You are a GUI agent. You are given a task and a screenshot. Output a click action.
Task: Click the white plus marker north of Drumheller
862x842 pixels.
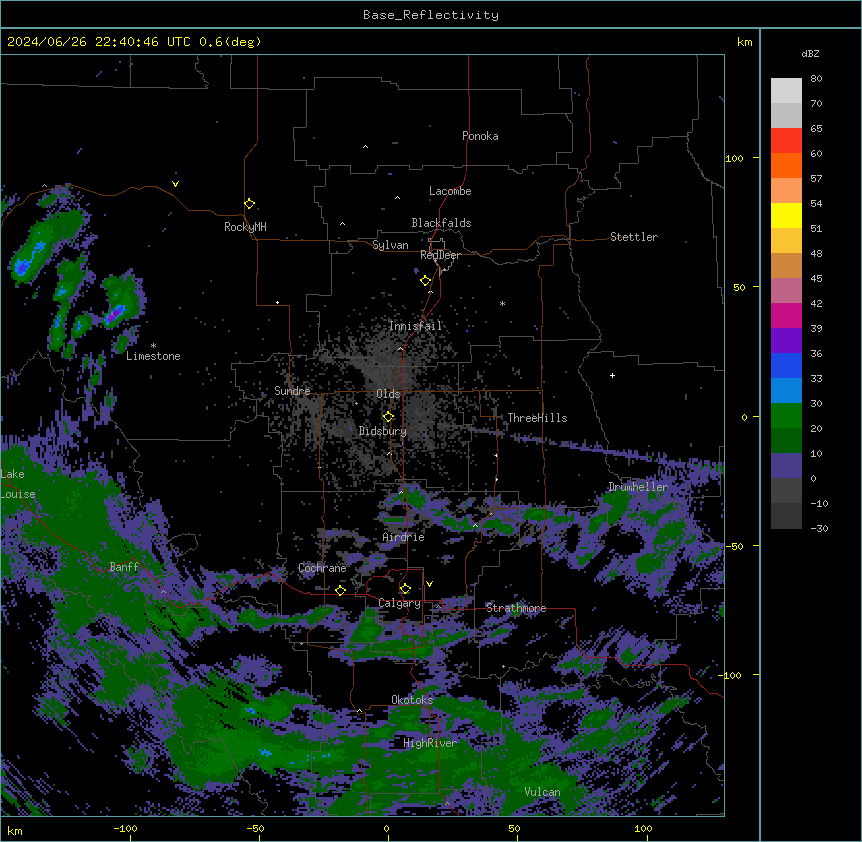[x=612, y=375]
